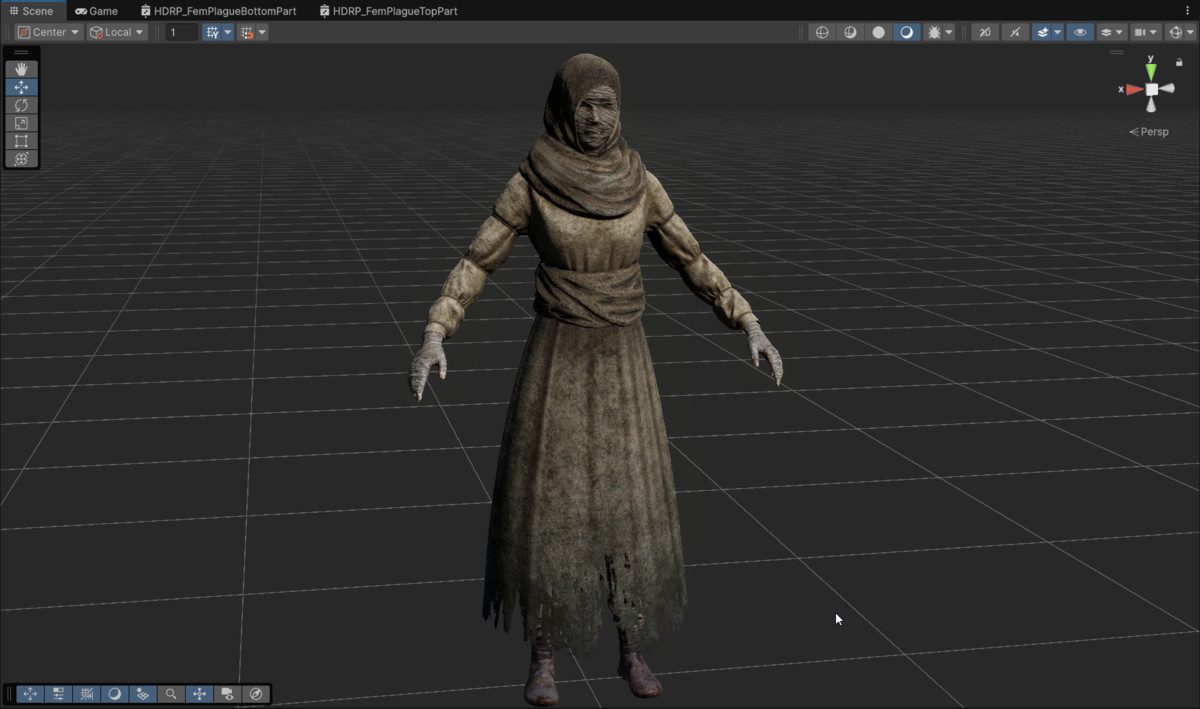The width and height of the screenshot is (1200, 709).
Task: Select the Move tool
Action: click(x=21, y=87)
